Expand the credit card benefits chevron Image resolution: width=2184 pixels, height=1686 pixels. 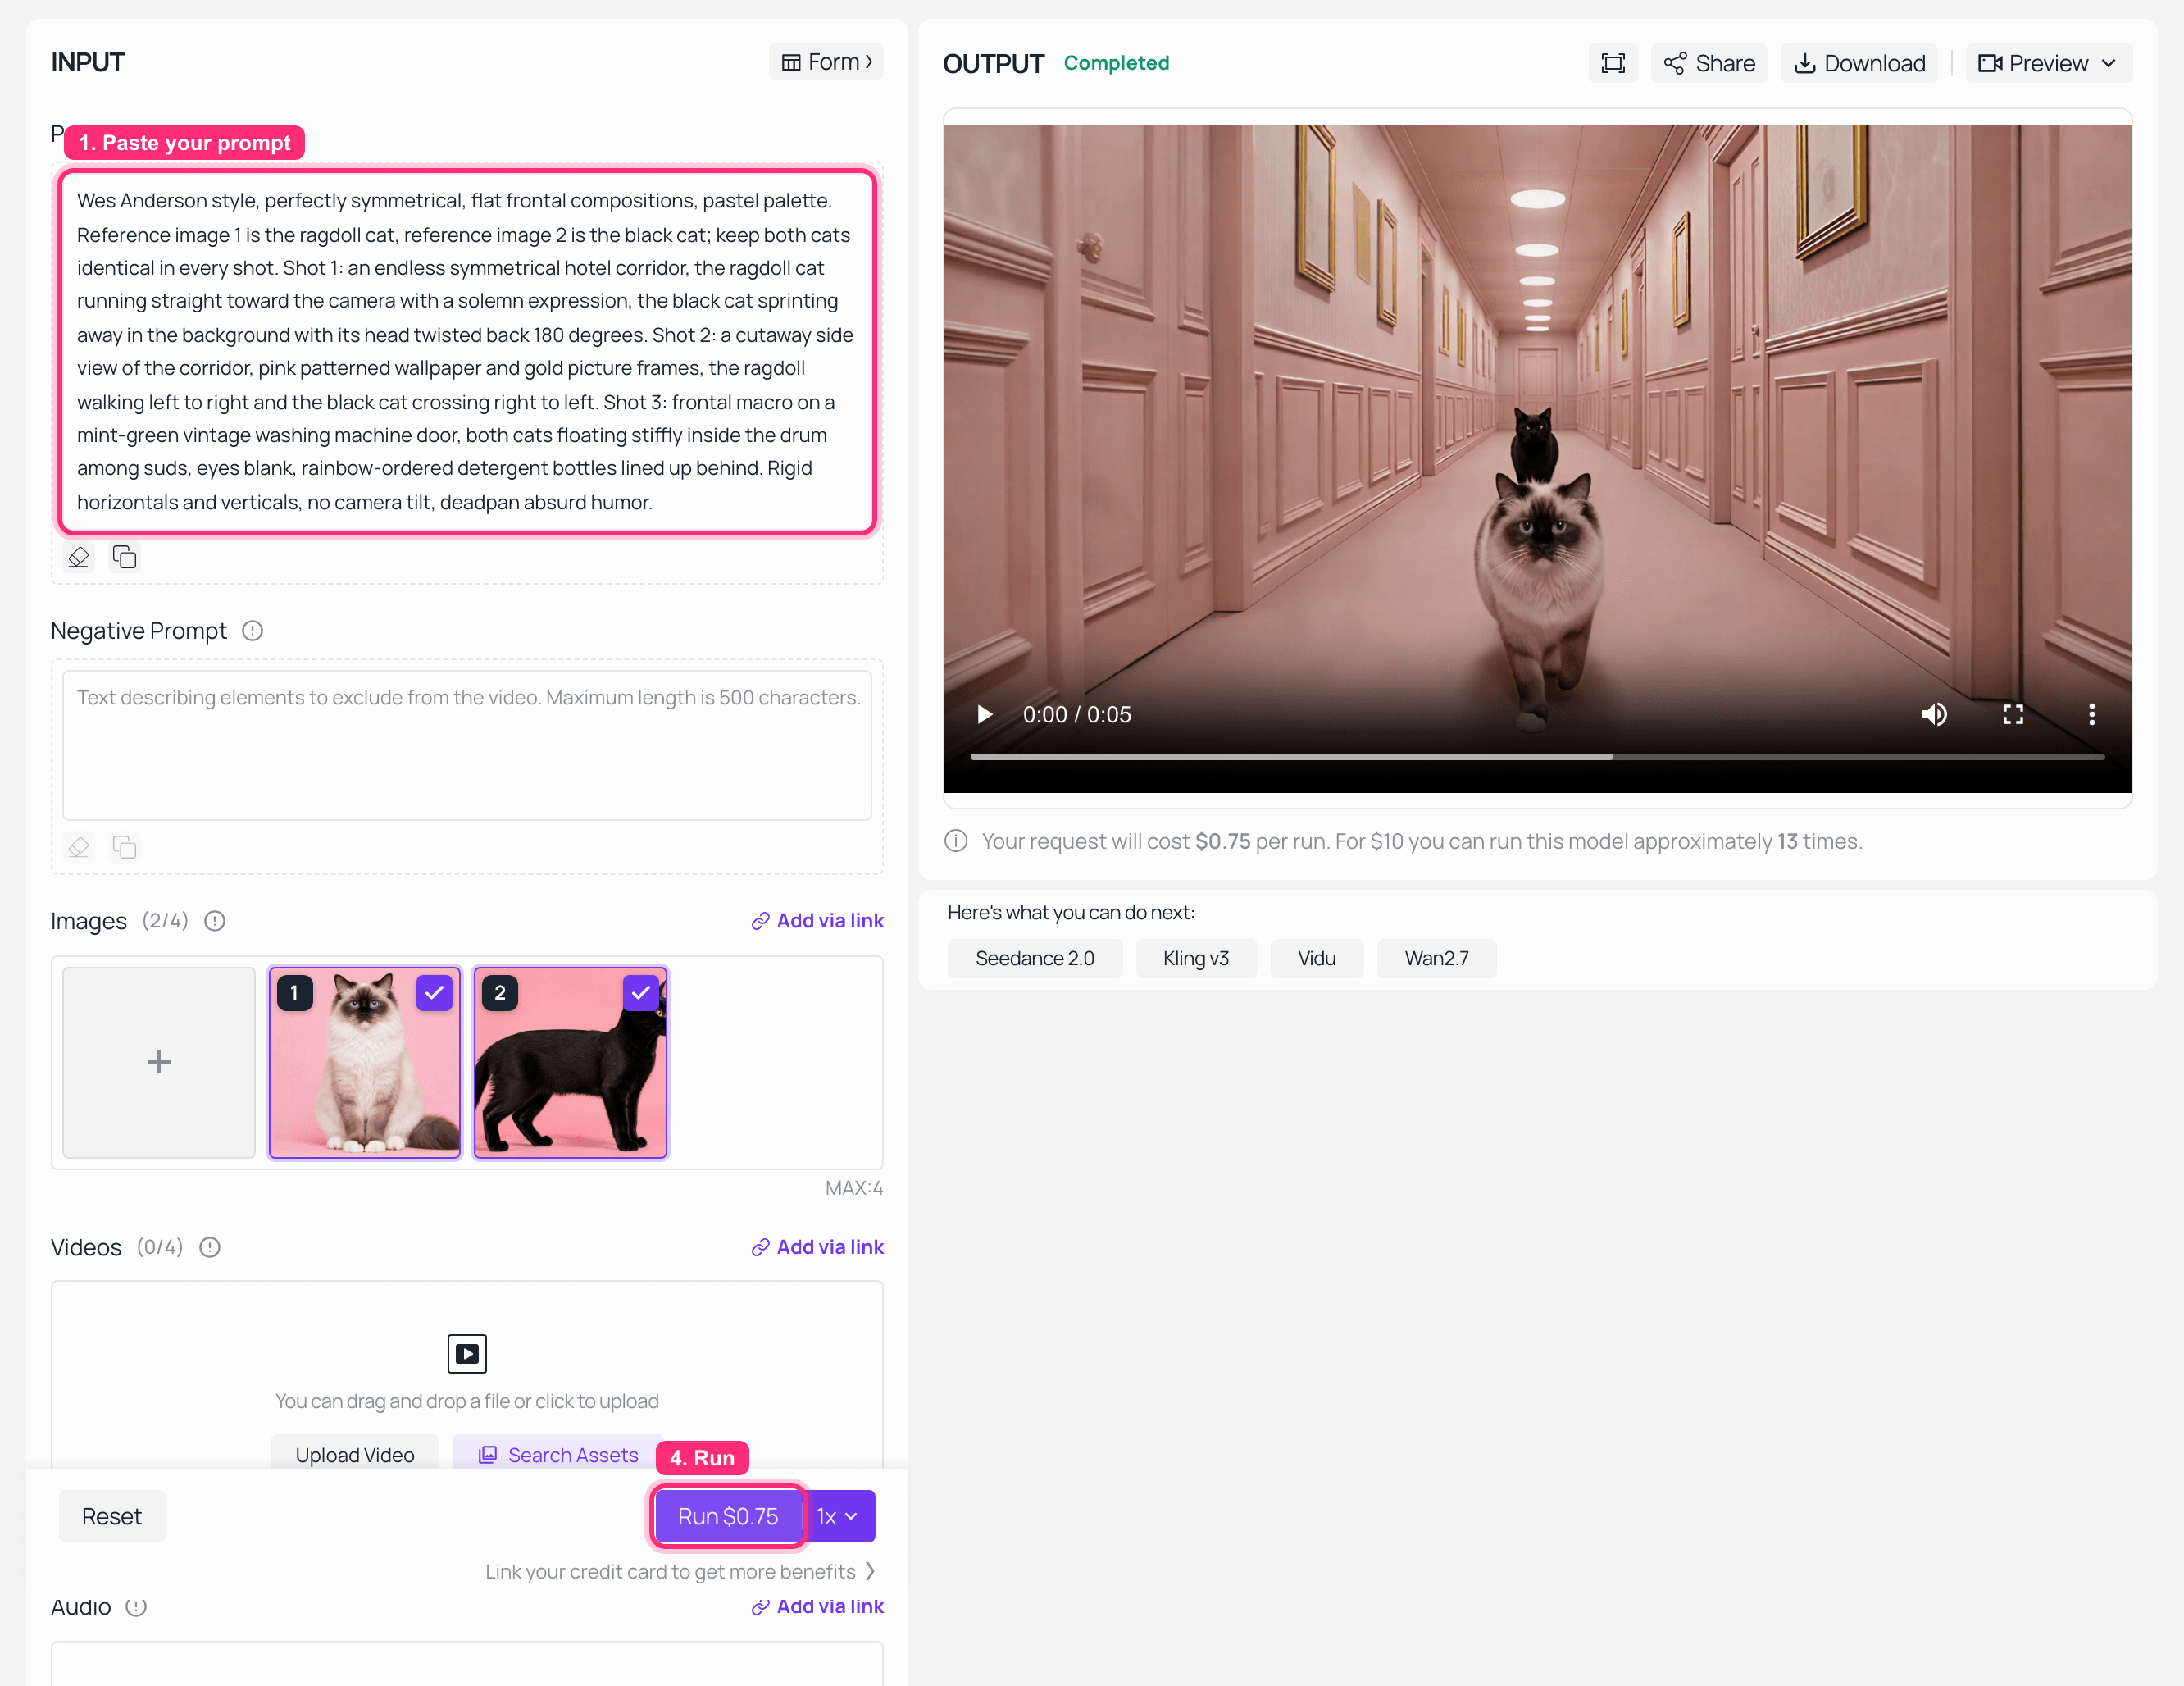coord(870,1571)
